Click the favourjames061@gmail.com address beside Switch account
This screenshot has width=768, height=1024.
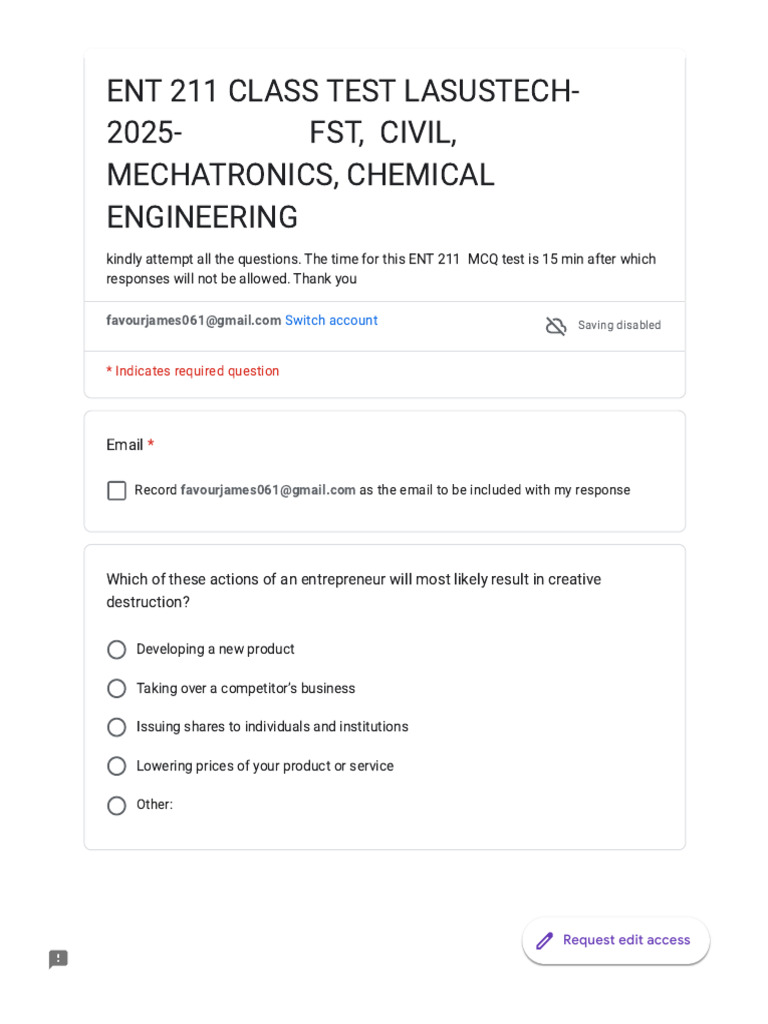(193, 320)
